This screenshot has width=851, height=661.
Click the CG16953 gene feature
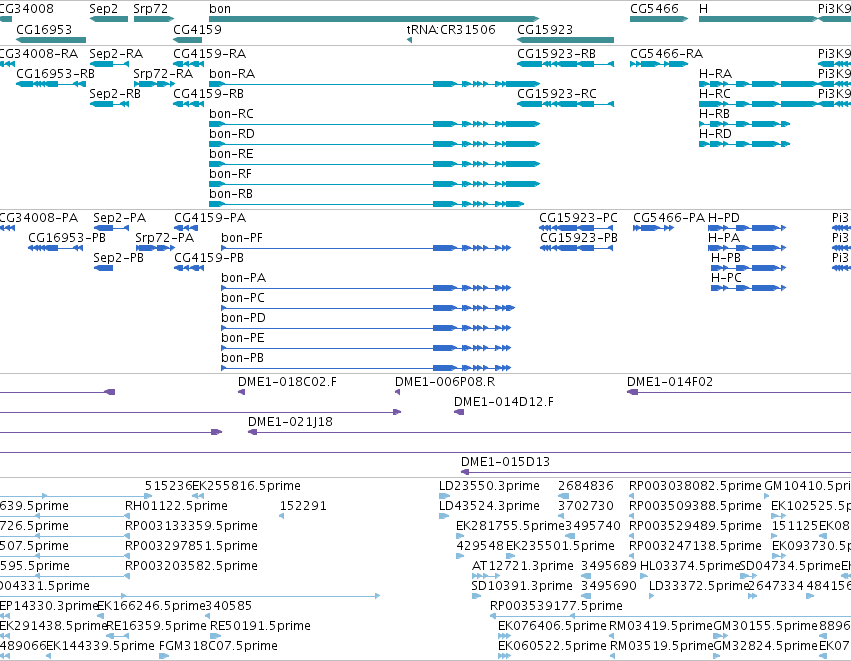(51, 40)
